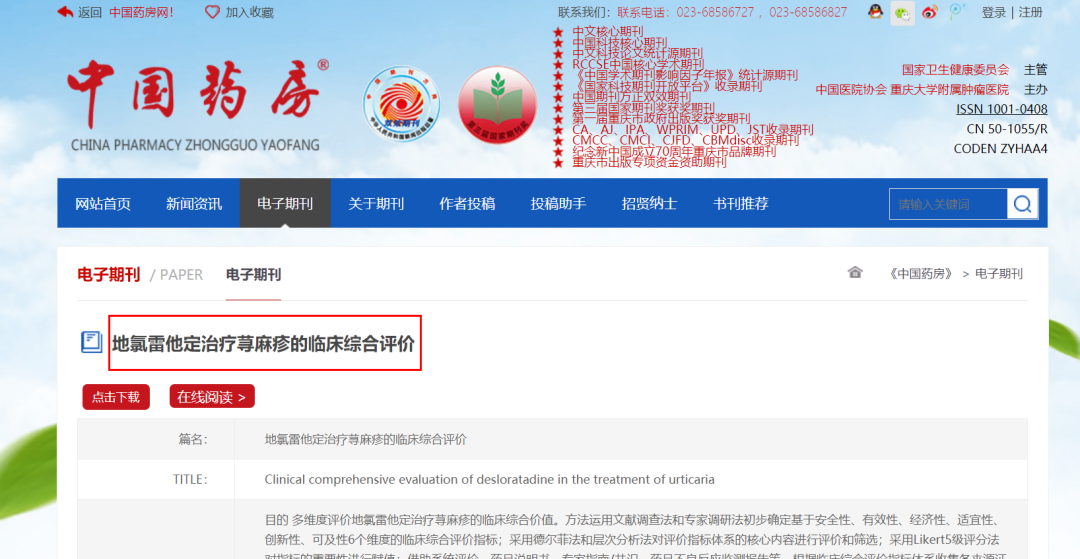Click the 注册 register link
This screenshot has height=559, width=1080.
click(x=1030, y=12)
